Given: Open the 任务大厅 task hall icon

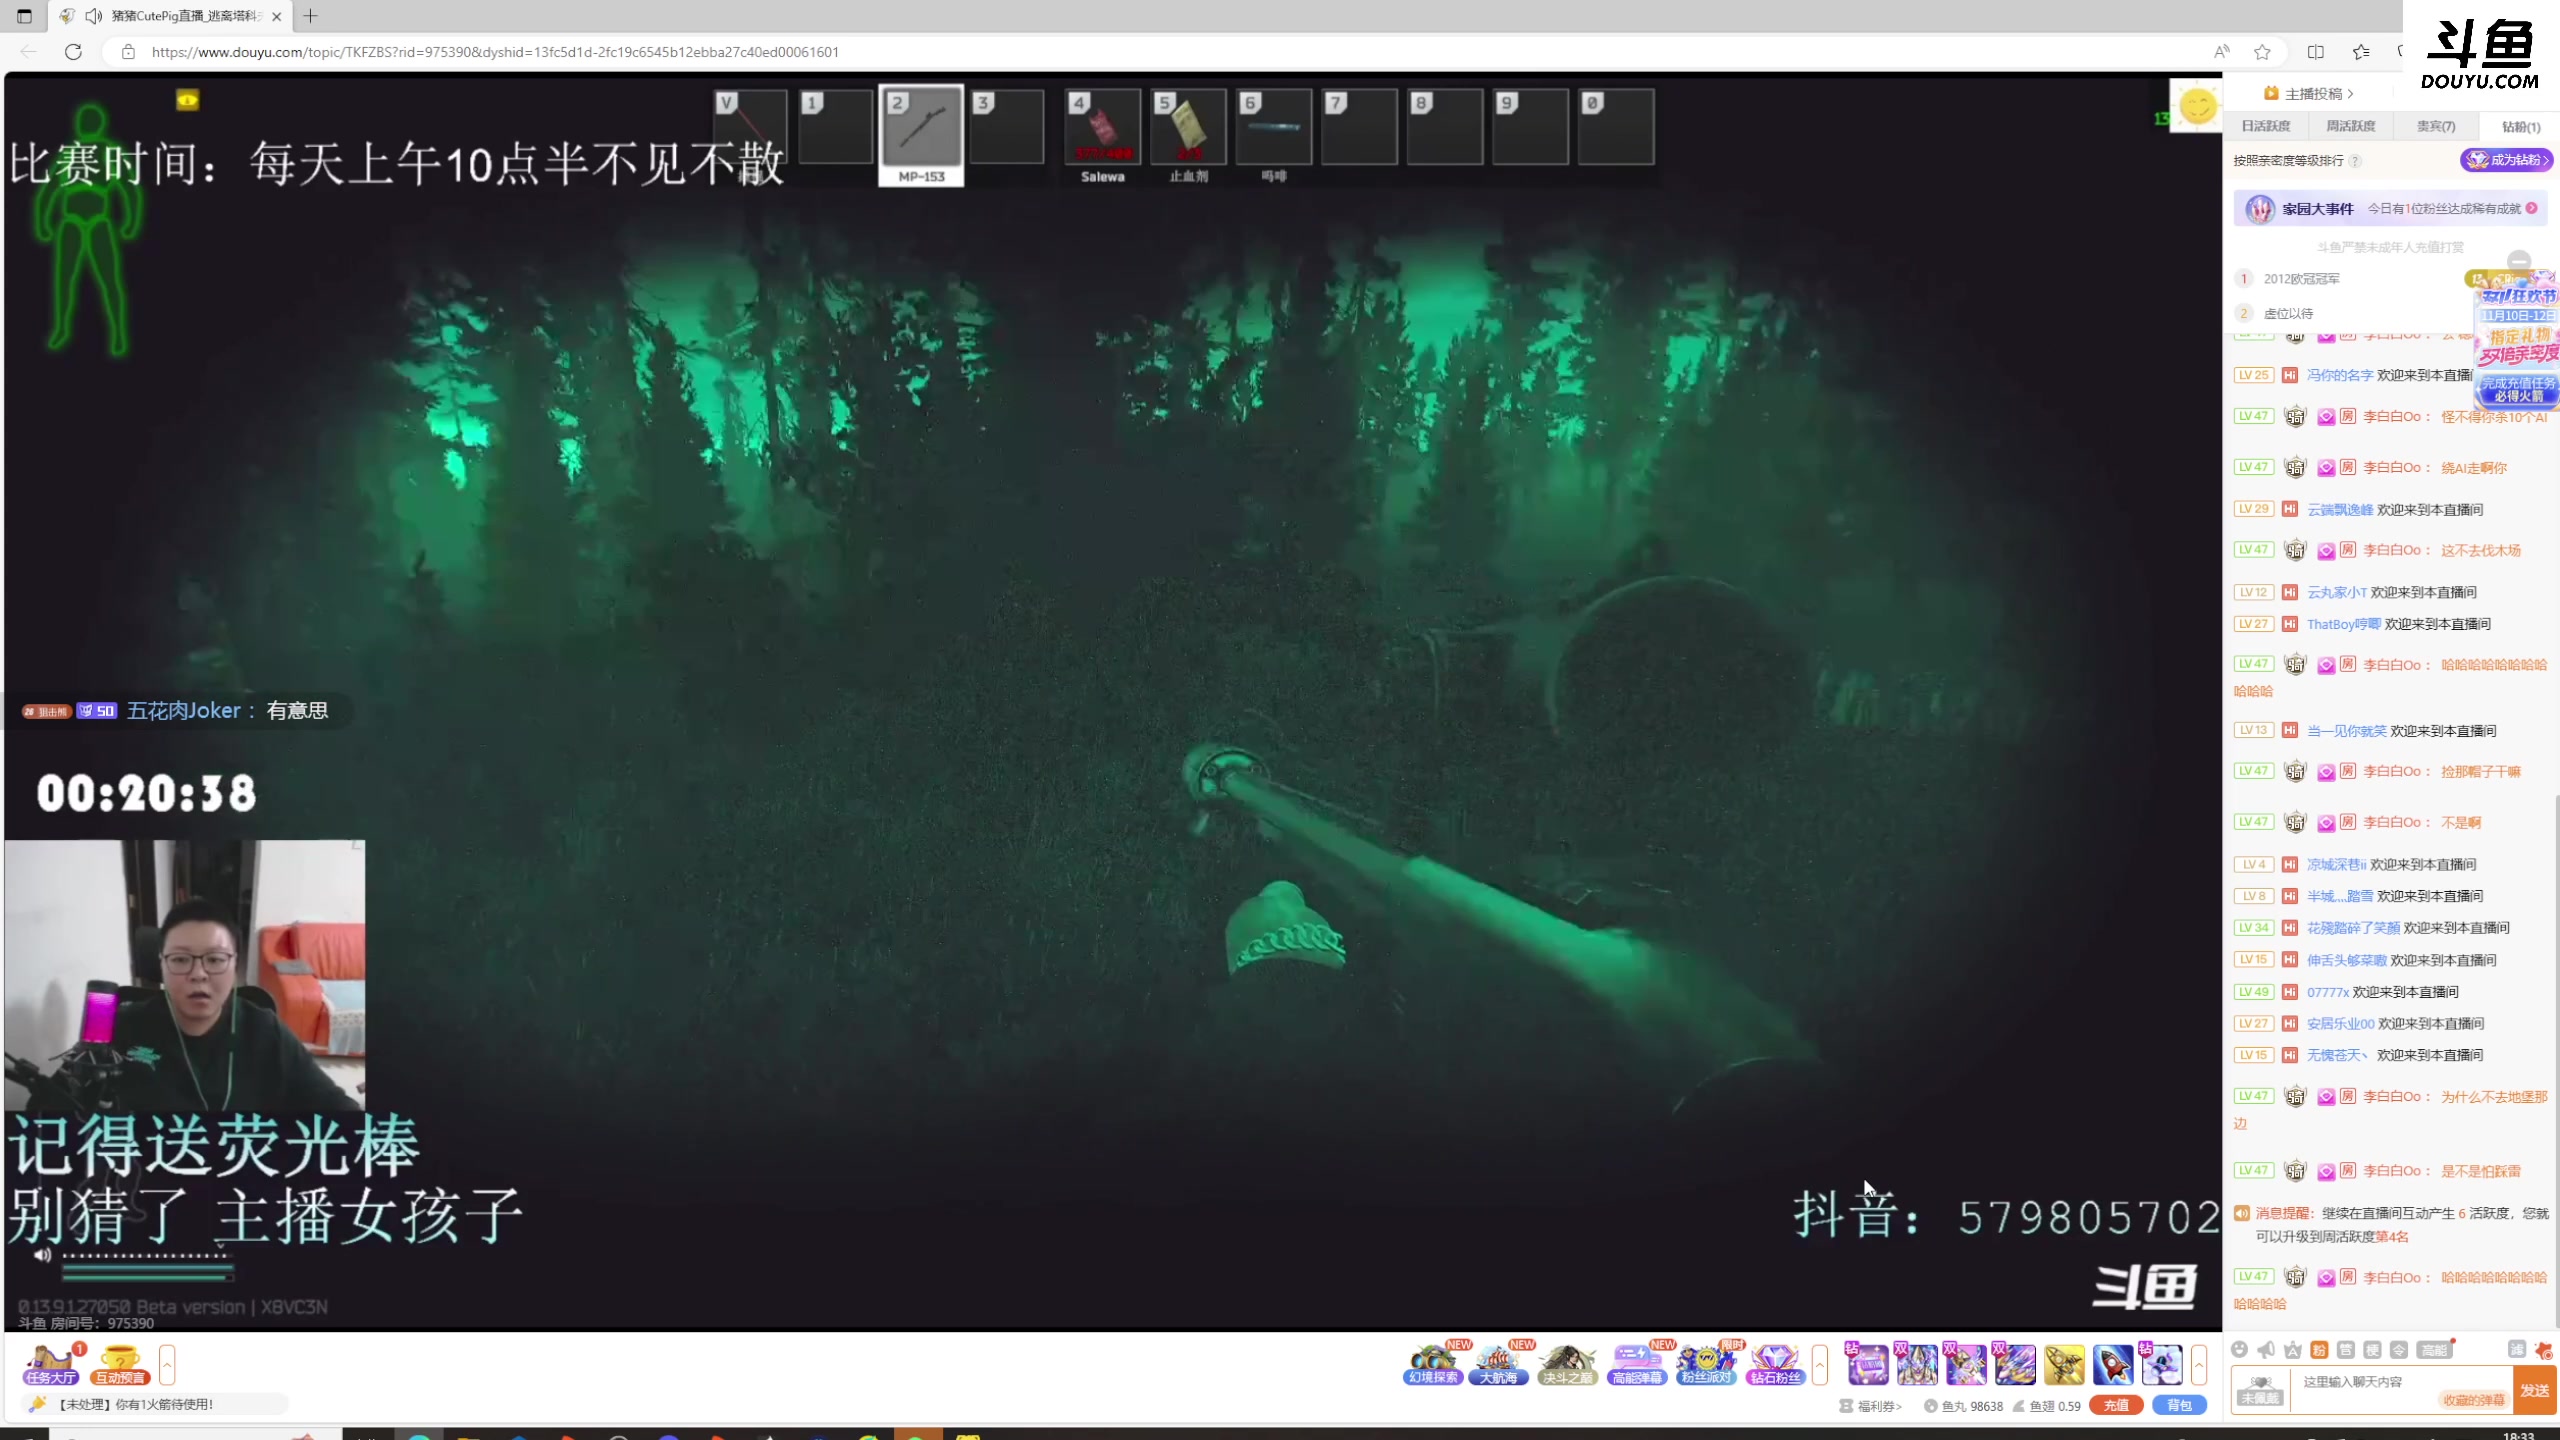Looking at the screenshot, I should [x=51, y=1364].
